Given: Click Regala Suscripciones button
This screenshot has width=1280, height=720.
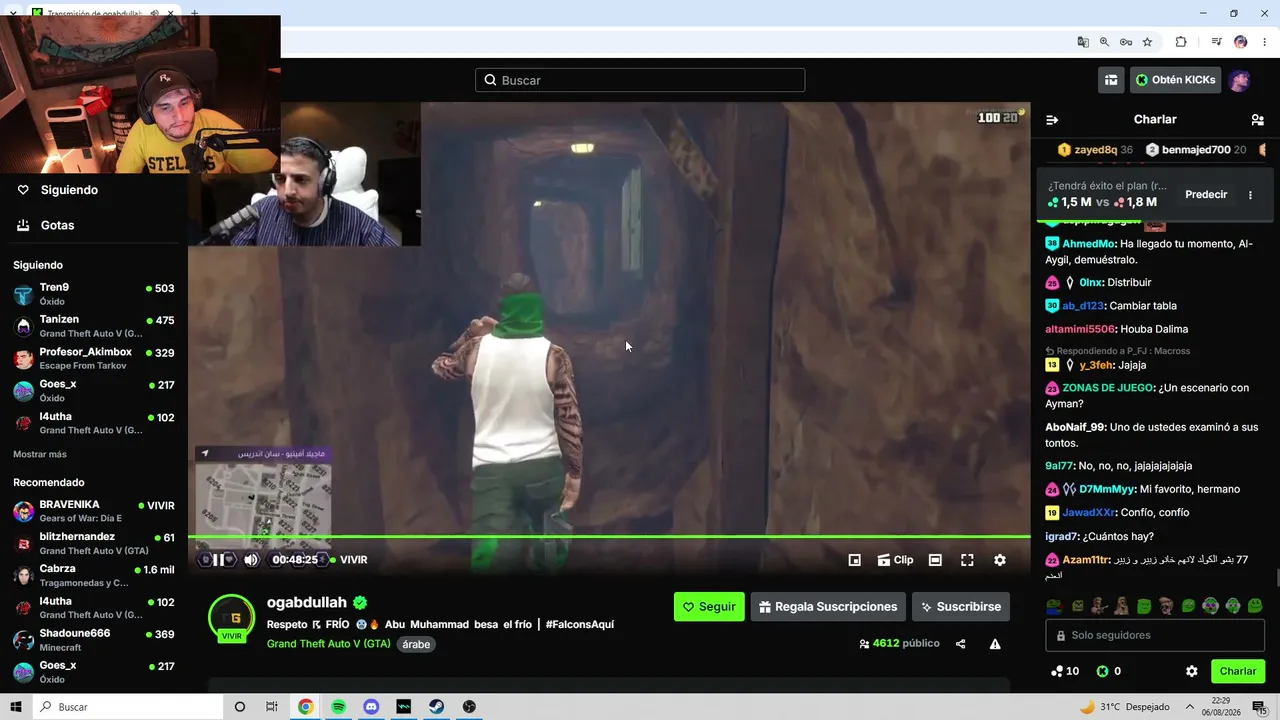Looking at the screenshot, I should click(828, 607).
